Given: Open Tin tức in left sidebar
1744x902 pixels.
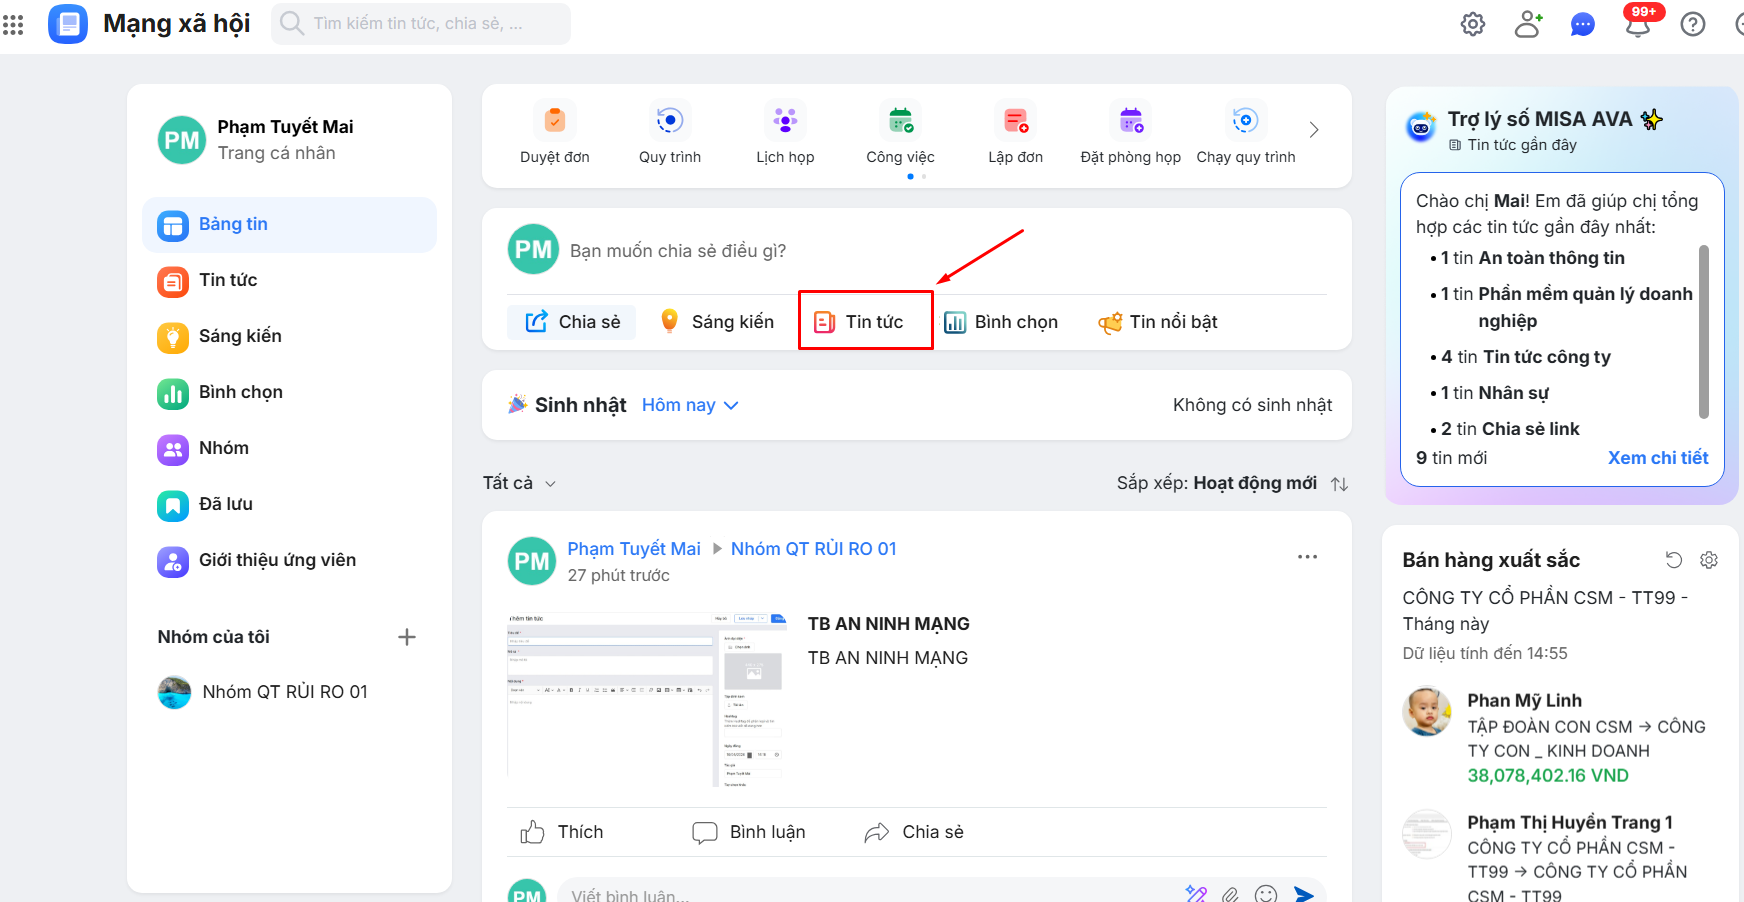Looking at the screenshot, I should tap(228, 280).
